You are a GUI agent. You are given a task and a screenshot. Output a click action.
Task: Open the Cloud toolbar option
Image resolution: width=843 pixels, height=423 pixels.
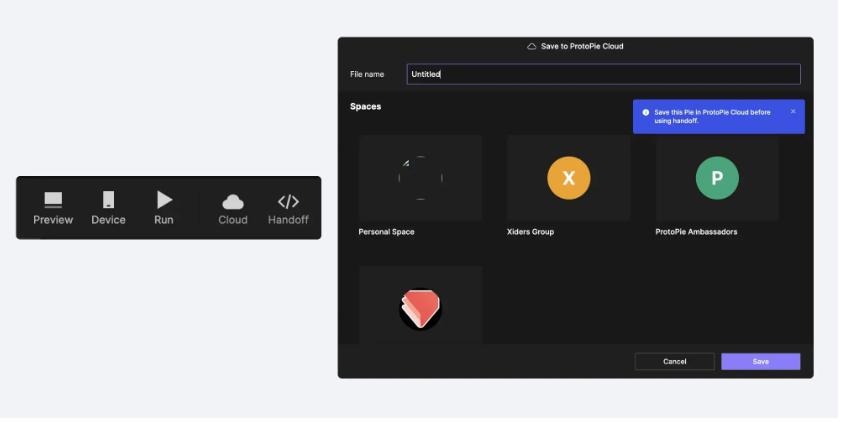coord(233,210)
